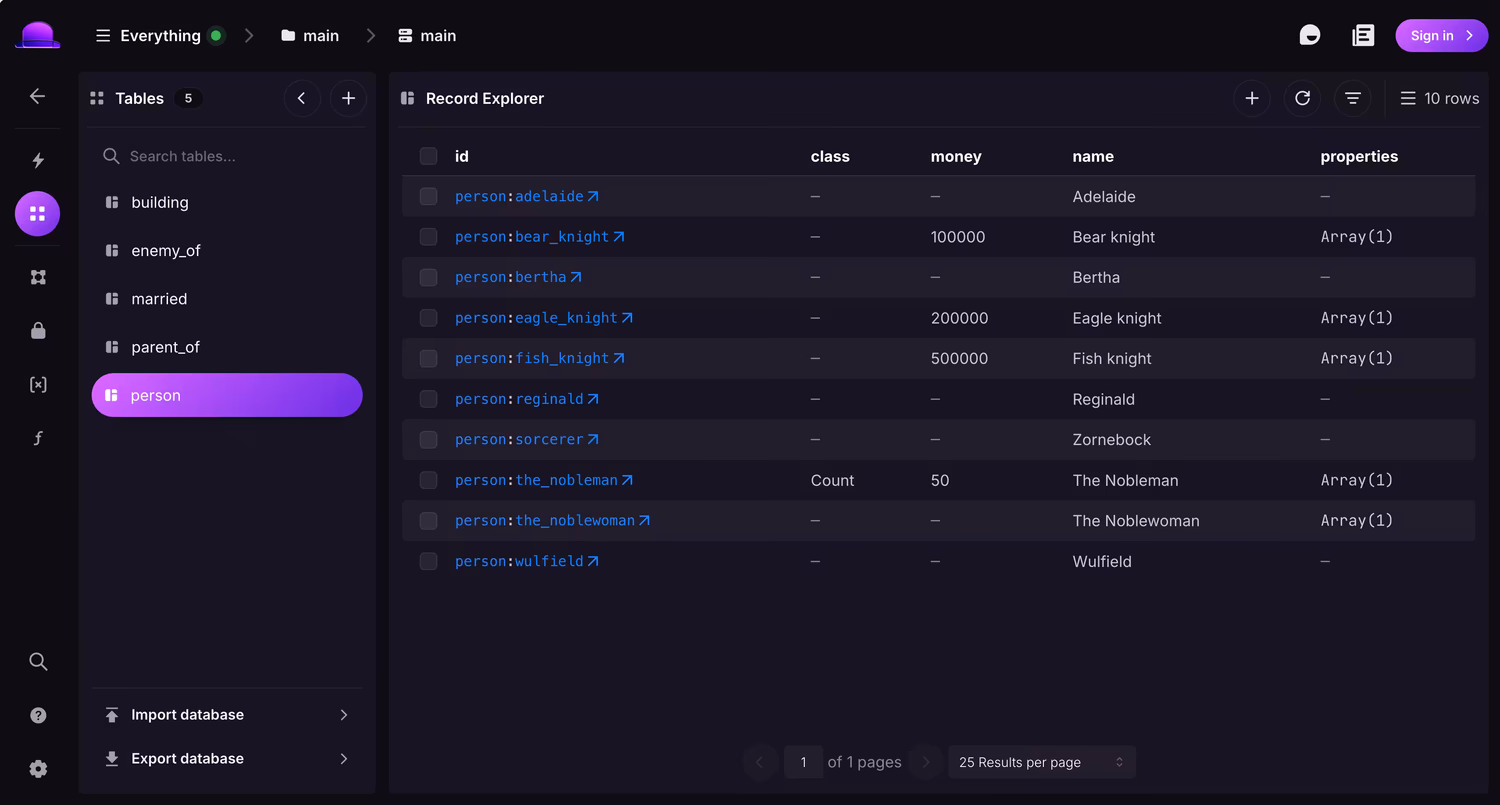Viewport: 1500px width, 805px height.
Task: Open the person:reginald record link
Action: click(527, 399)
